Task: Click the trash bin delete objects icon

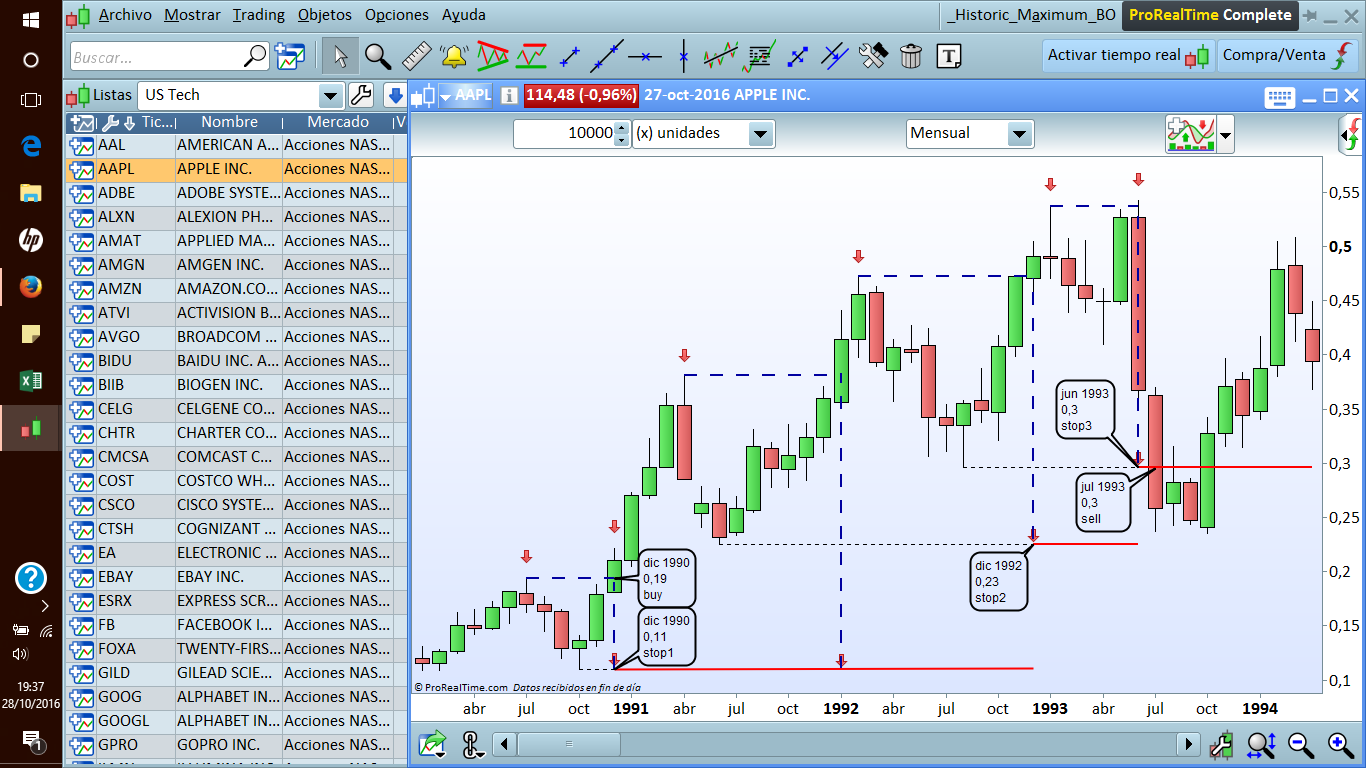Action: [911, 56]
